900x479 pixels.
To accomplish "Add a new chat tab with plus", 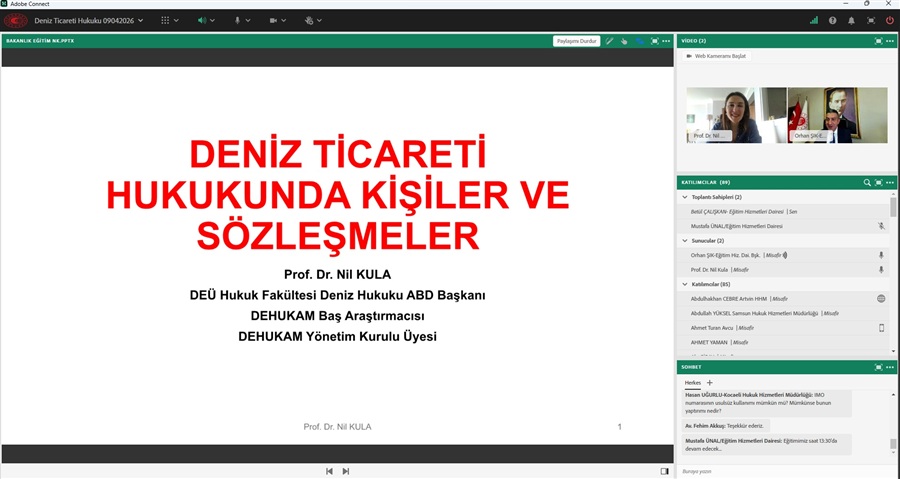I will pyautogui.click(x=710, y=383).
